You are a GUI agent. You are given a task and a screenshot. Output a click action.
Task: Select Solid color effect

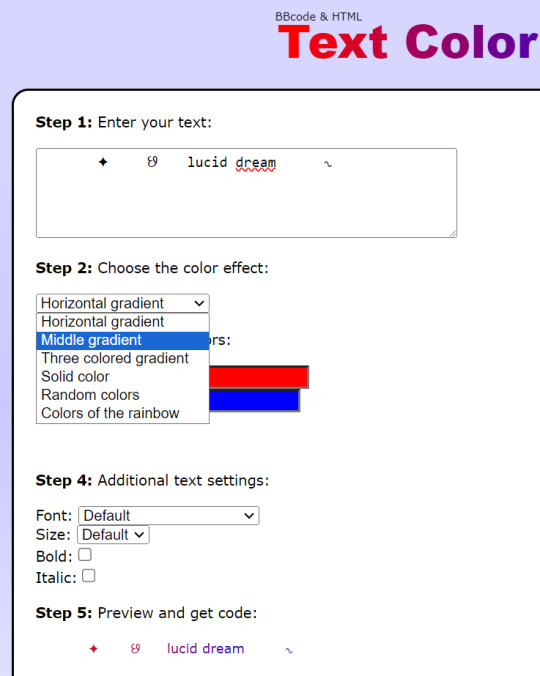123,376
